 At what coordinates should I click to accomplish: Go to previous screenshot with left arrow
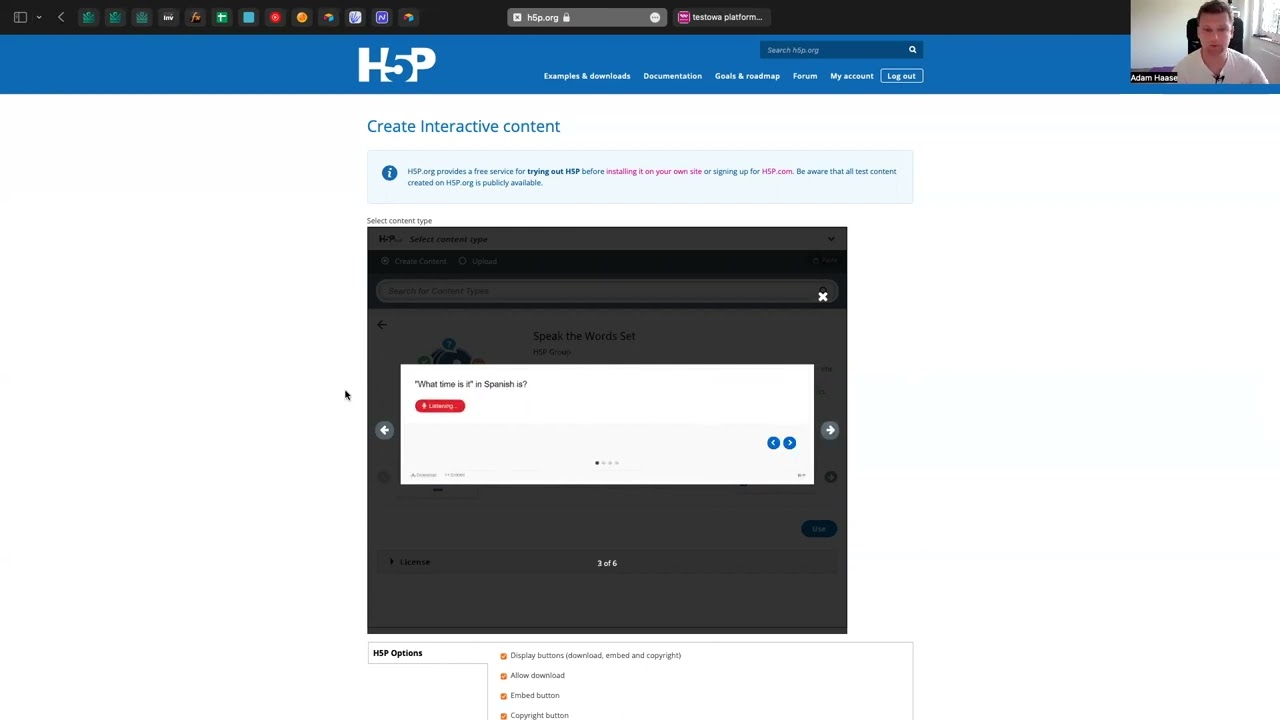coord(384,430)
